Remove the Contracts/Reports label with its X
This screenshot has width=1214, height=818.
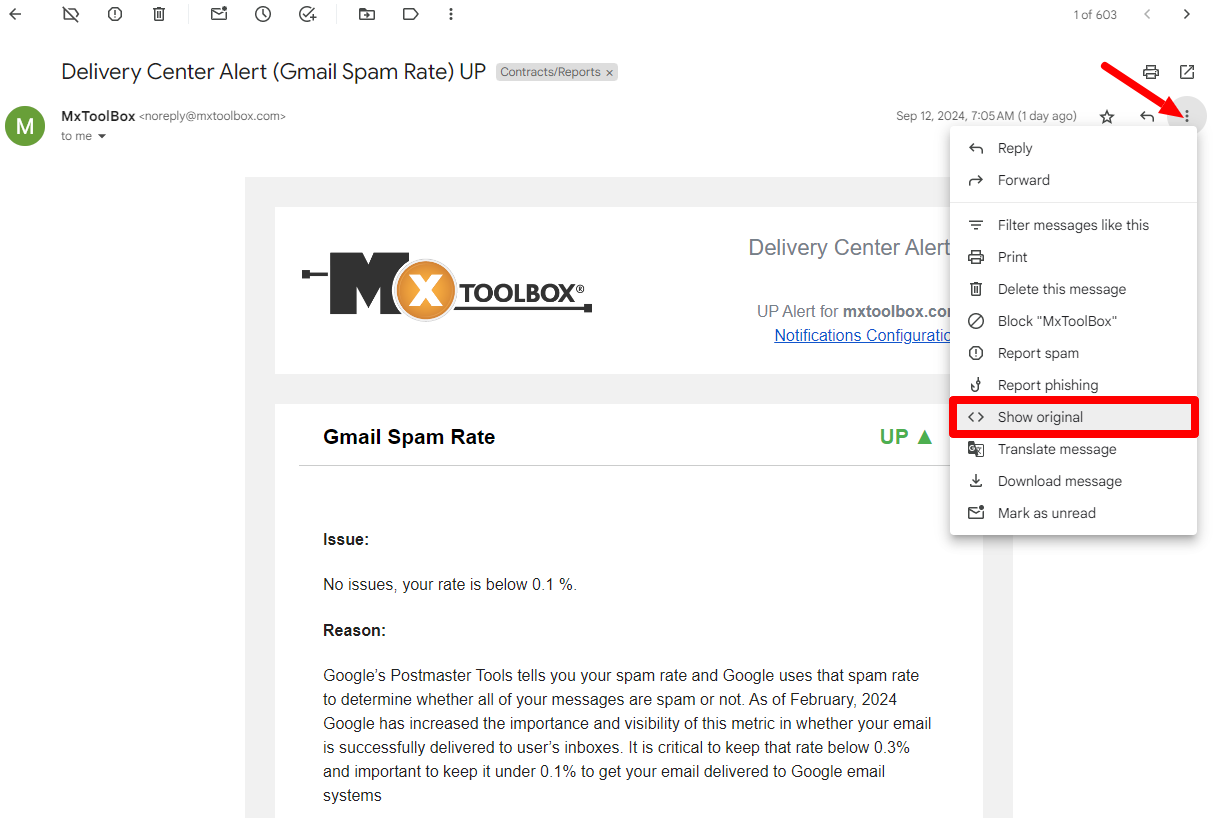tap(609, 73)
